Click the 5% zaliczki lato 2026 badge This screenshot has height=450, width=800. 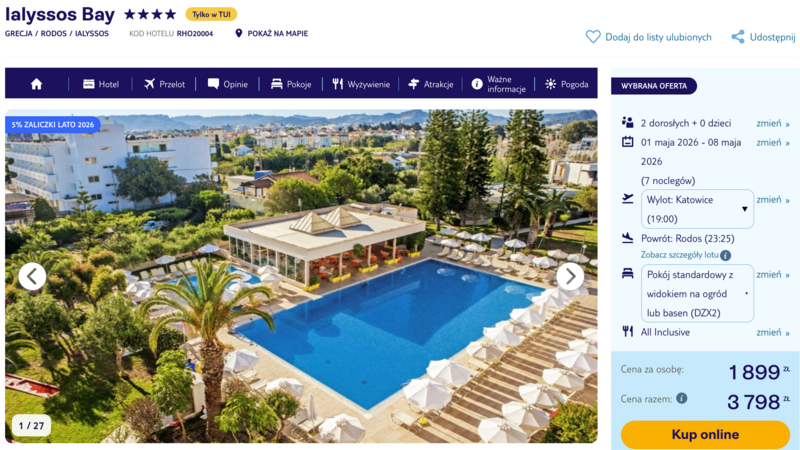click(53, 124)
